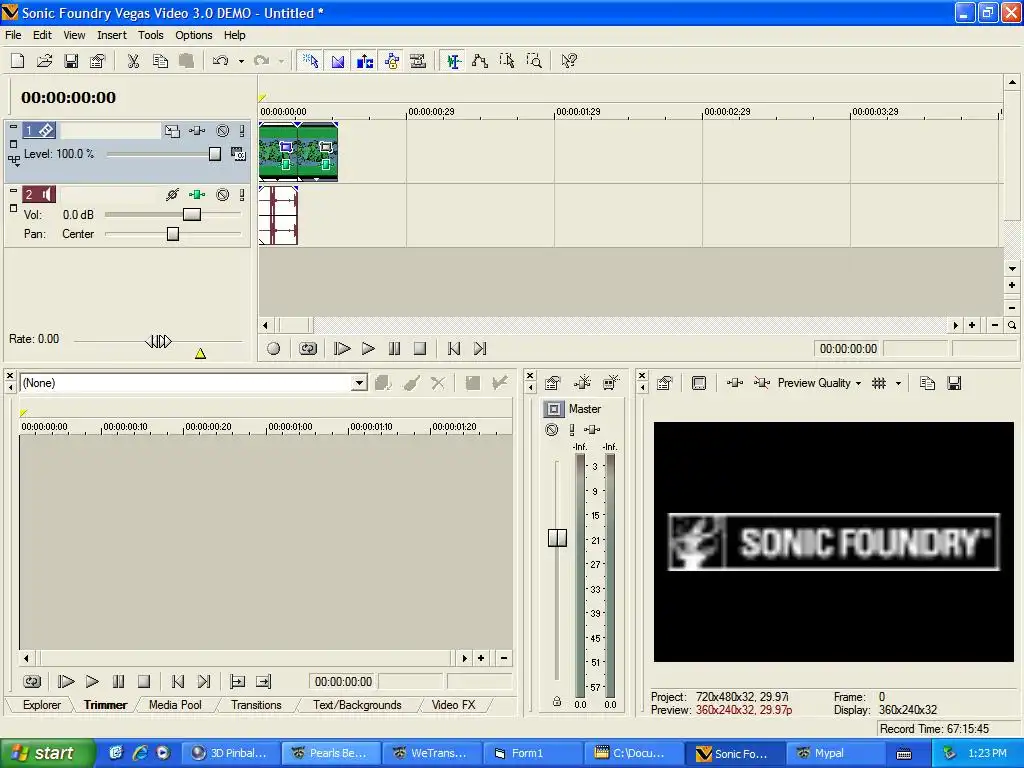
Task: Toggle the Enable Snapping button in toolbar
Action: 311,61
